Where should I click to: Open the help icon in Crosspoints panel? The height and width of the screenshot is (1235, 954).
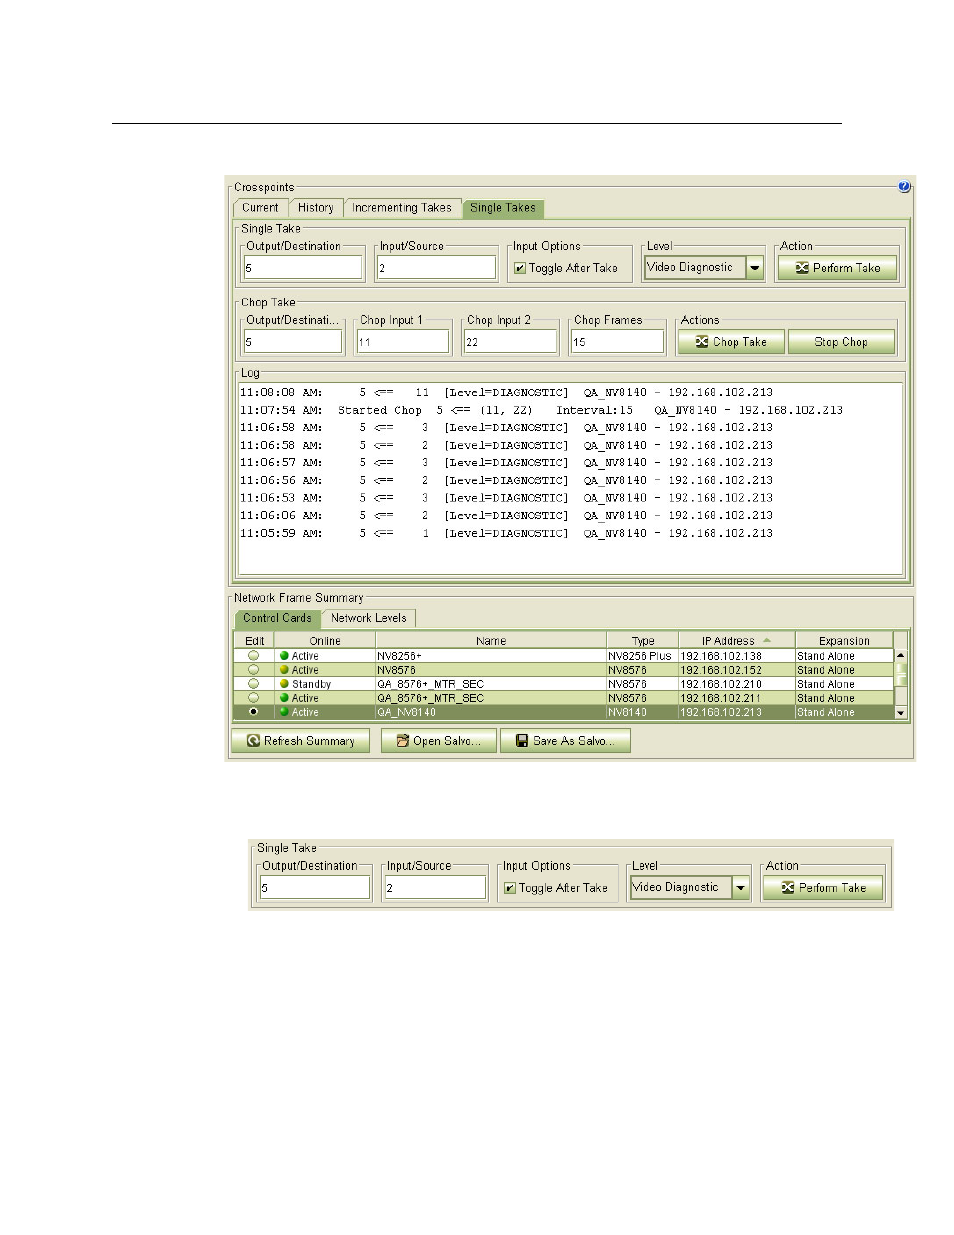click(904, 187)
